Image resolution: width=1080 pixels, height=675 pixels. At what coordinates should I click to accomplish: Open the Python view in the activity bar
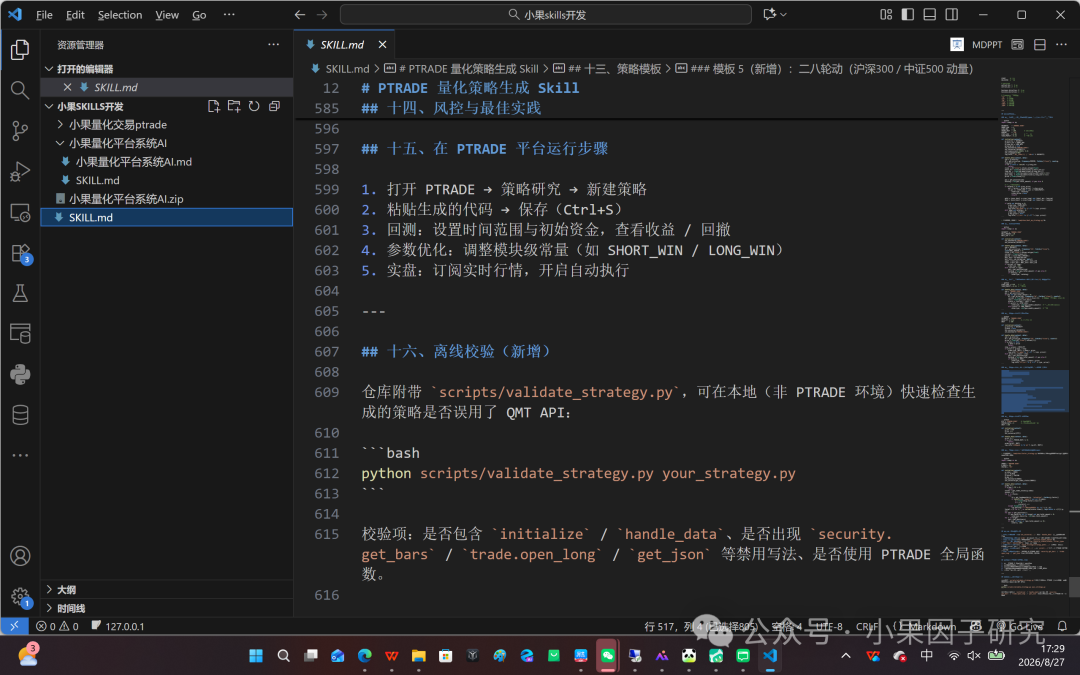pos(20,375)
